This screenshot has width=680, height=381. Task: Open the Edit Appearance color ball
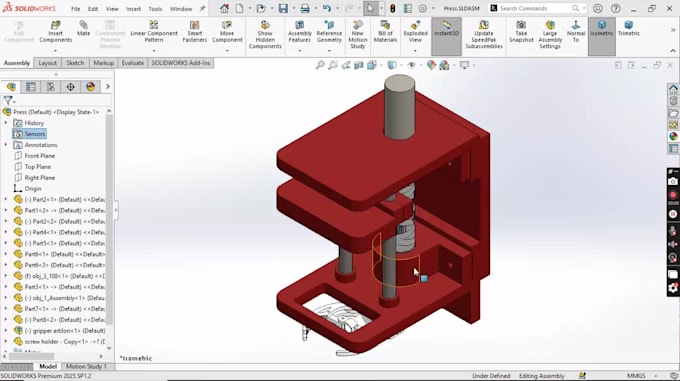[431, 65]
